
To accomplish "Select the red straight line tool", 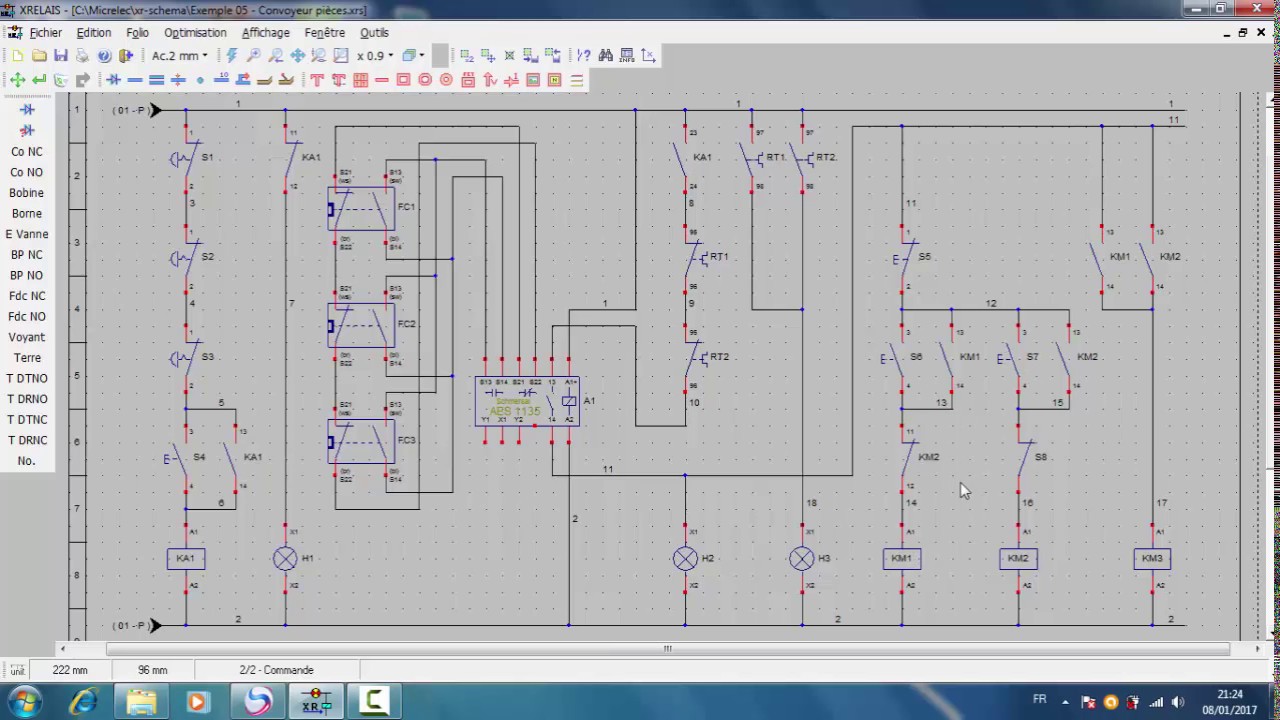I will click(x=381, y=80).
